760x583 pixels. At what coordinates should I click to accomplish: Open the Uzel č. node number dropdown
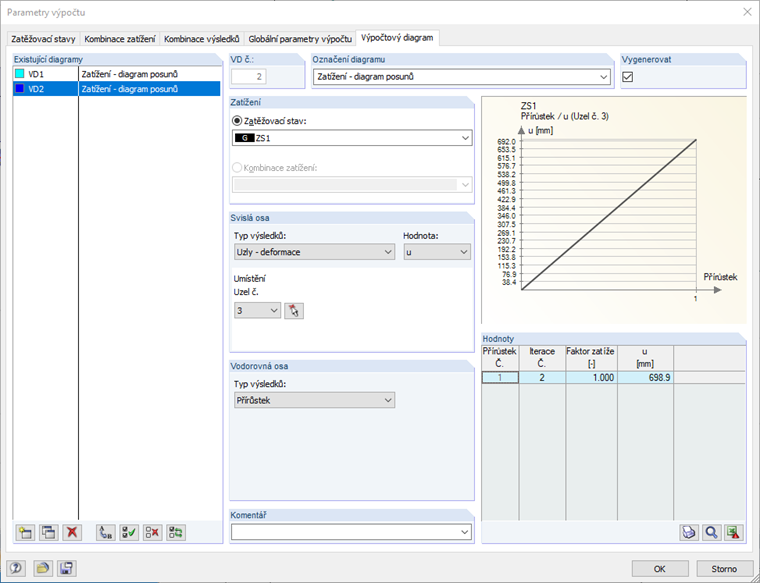click(257, 311)
